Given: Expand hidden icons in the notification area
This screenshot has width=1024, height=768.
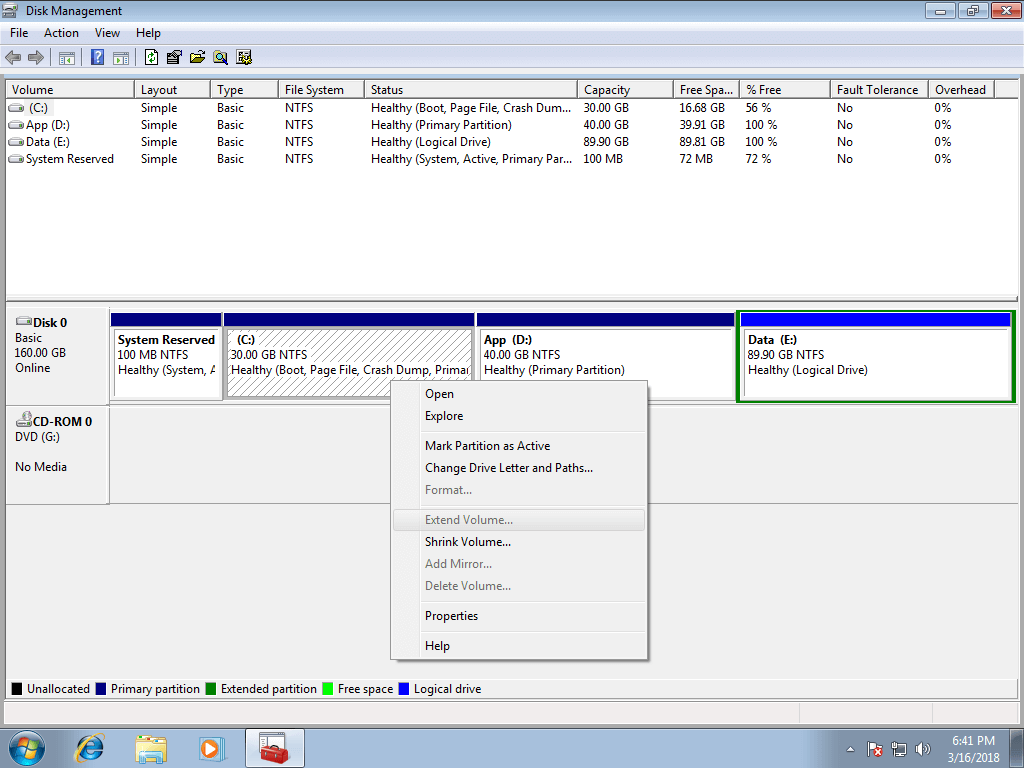Looking at the screenshot, I should [x=848, y=747].
